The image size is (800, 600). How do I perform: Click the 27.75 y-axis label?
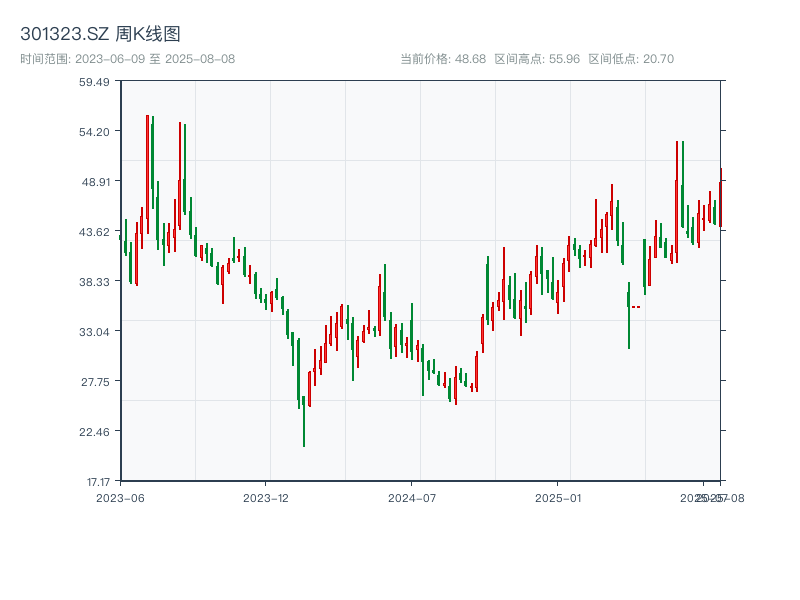tap(95, 382)
